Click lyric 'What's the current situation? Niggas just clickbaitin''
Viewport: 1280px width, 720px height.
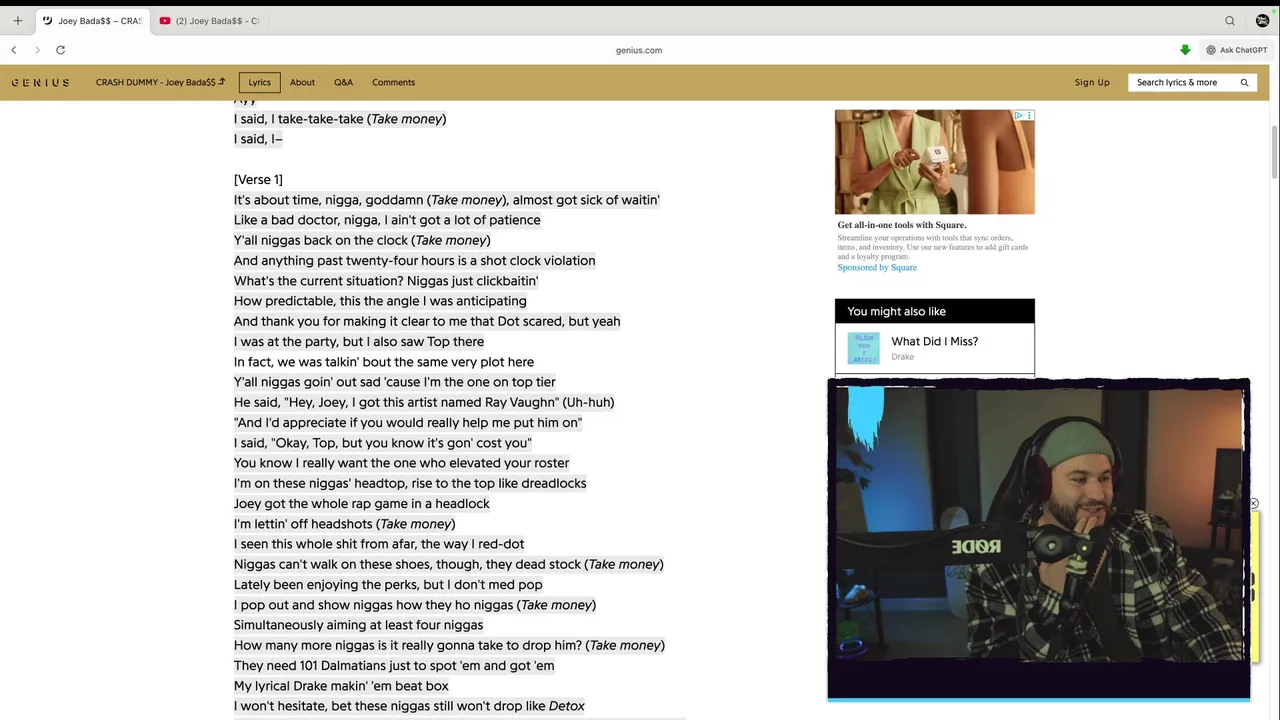coord(386,281)
